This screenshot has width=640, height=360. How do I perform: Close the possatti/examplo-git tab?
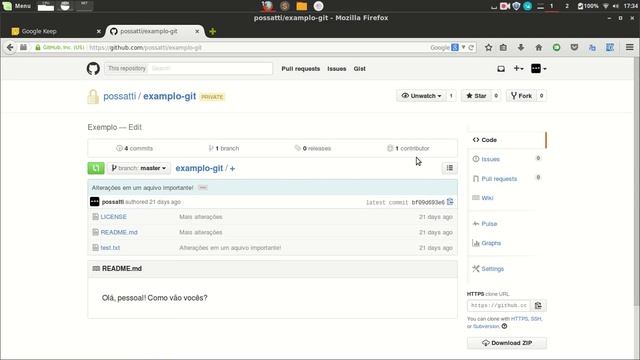tap(197, 31)
